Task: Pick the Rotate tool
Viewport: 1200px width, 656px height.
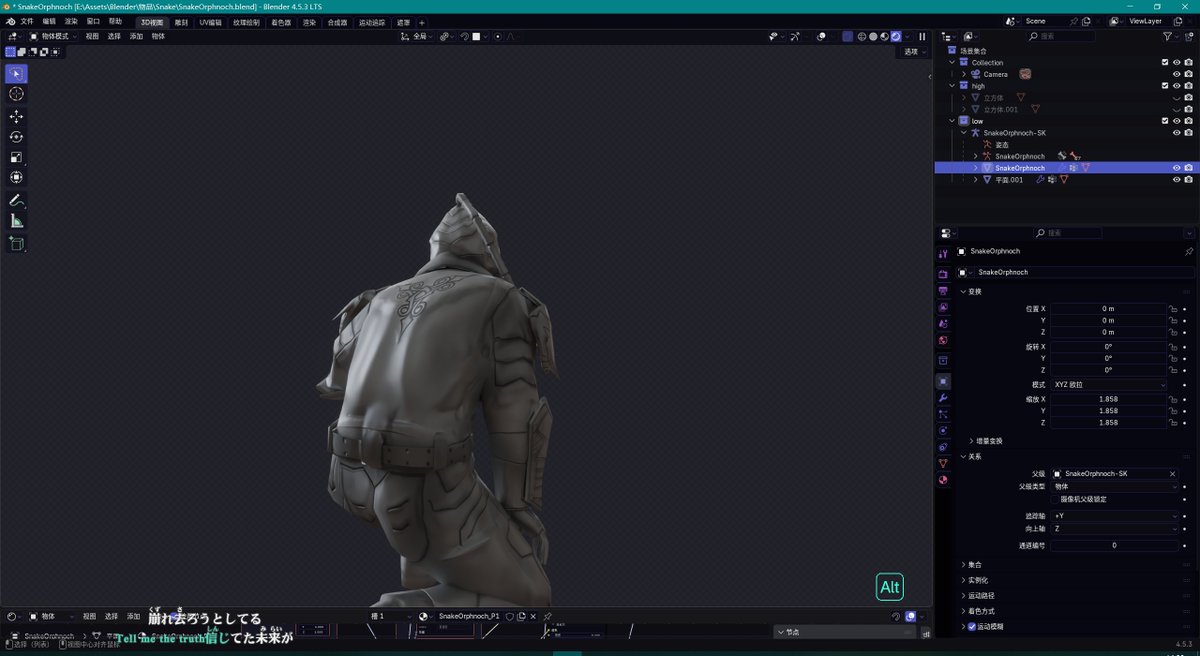Action: click(x=16, y=136)
